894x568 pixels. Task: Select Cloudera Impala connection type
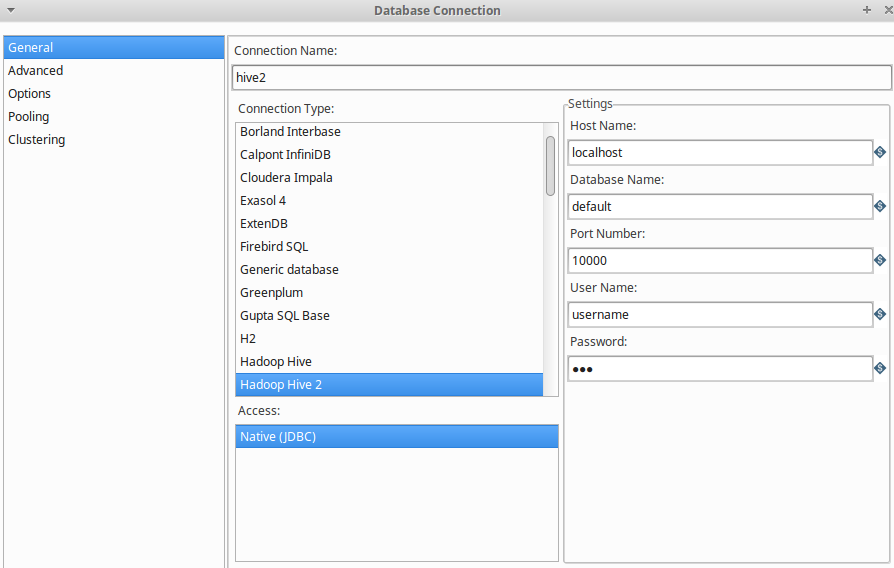(x=389, y=177)
